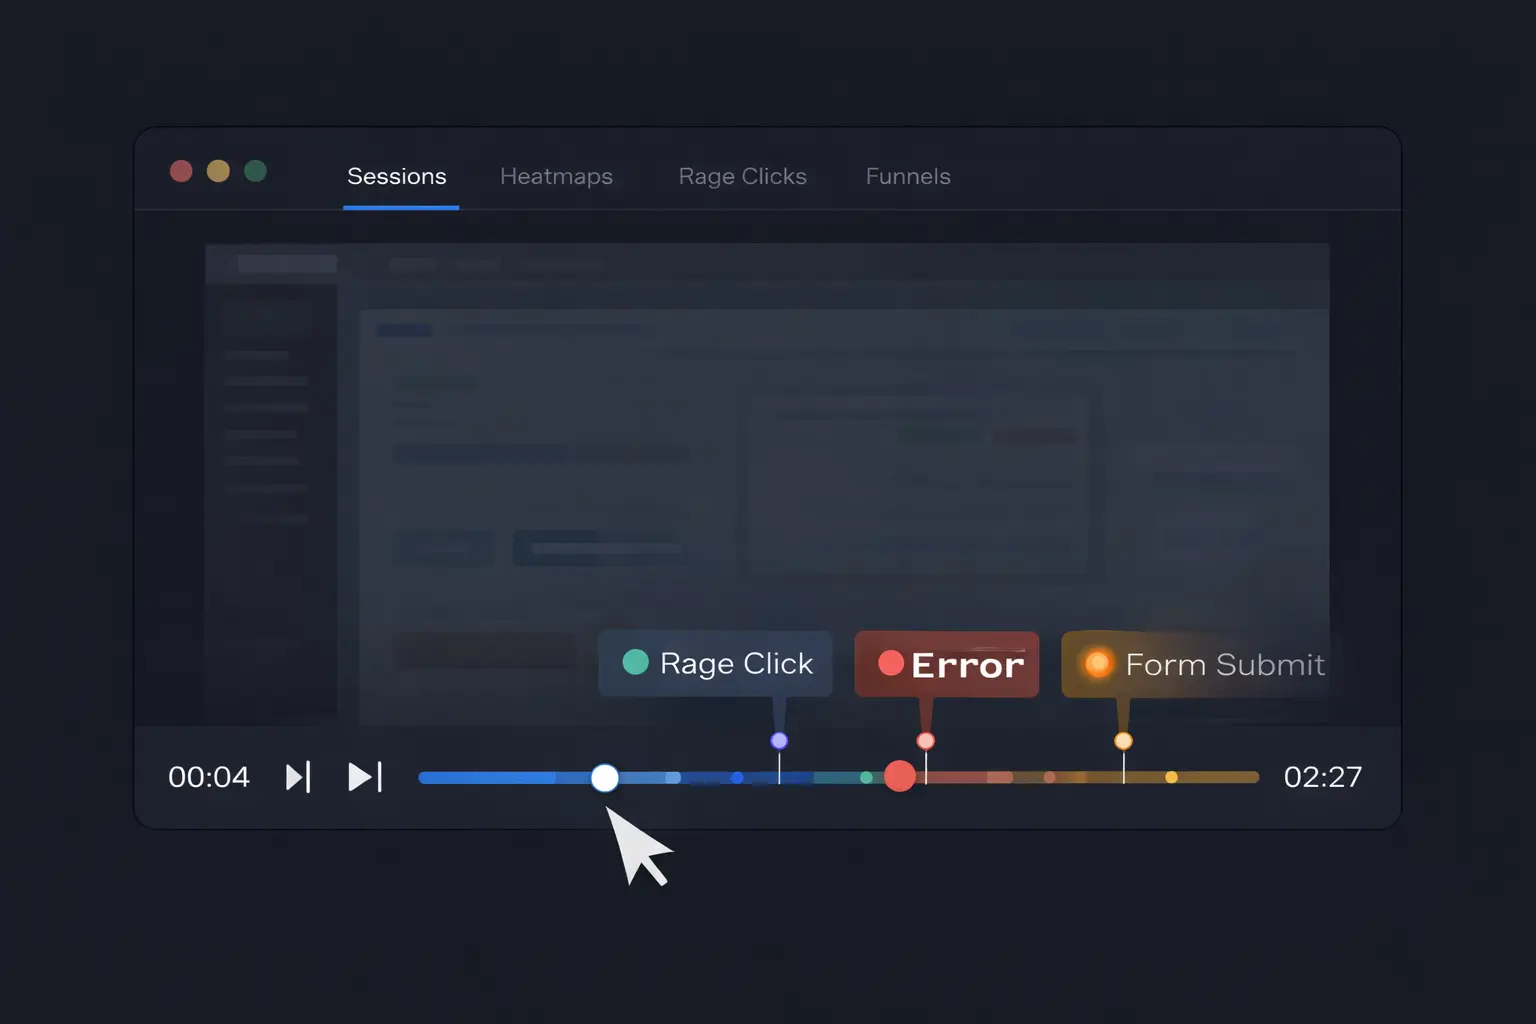Click the 02:27 total duration display

pyautogui.click(x=1324, y=776)
